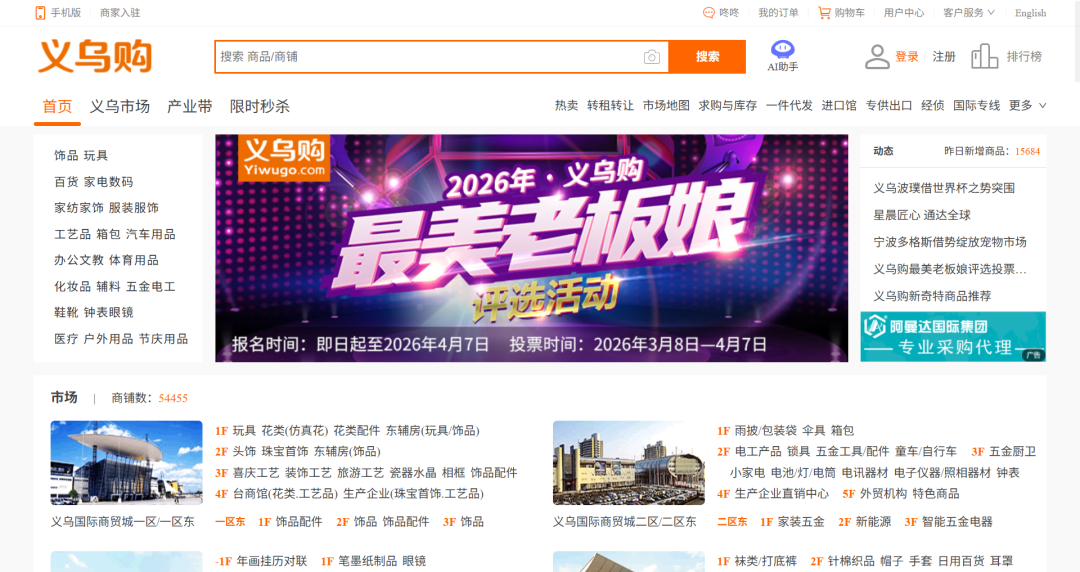Switch to the 首页 tab
This screenshot has width=1080, height=572.
coord(57,106)
